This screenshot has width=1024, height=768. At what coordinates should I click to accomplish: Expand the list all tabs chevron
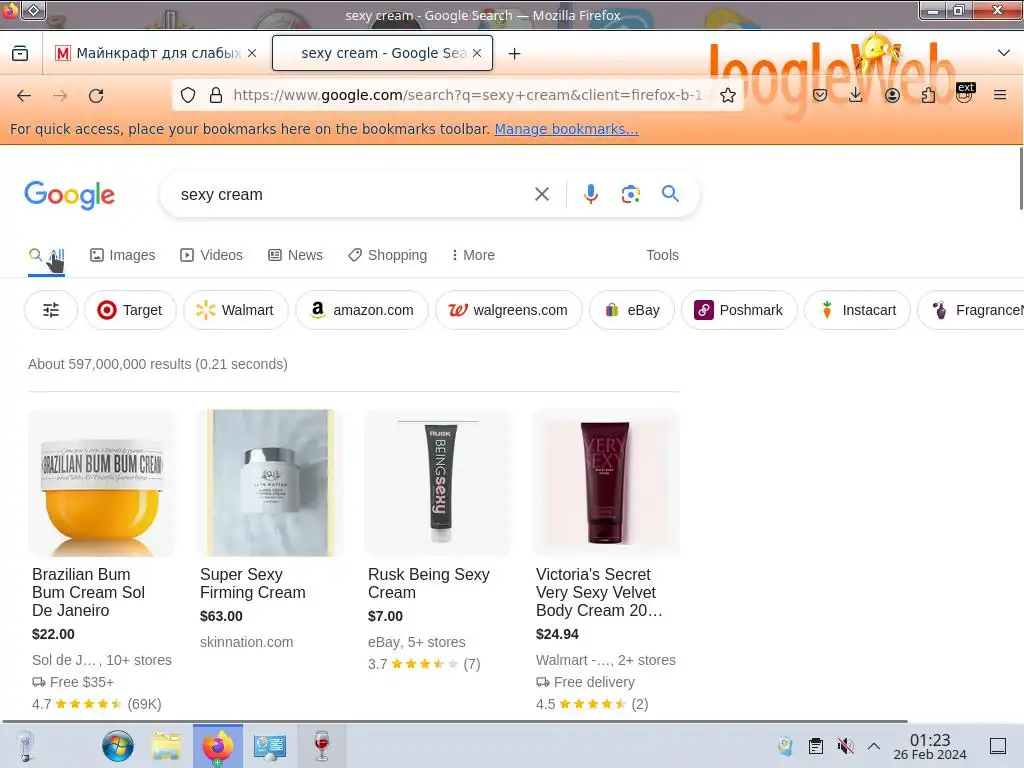tap(1004, 53)
